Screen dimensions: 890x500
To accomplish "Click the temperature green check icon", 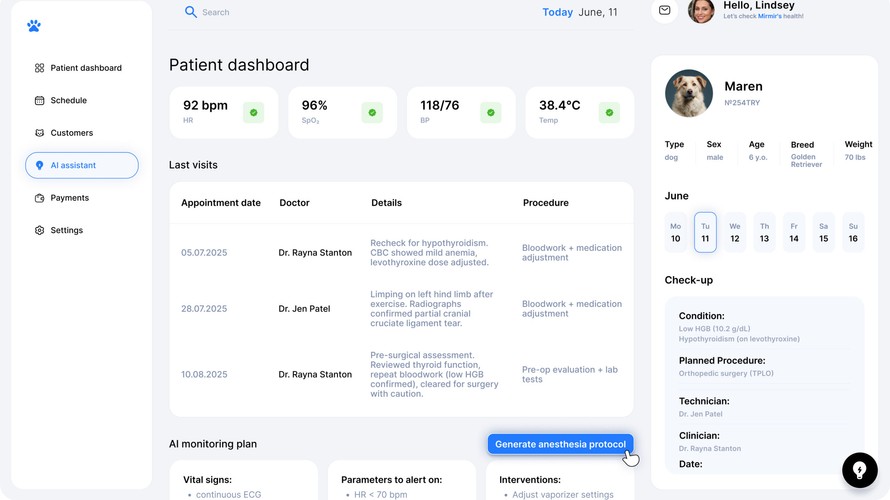I will tap(609, 113).
